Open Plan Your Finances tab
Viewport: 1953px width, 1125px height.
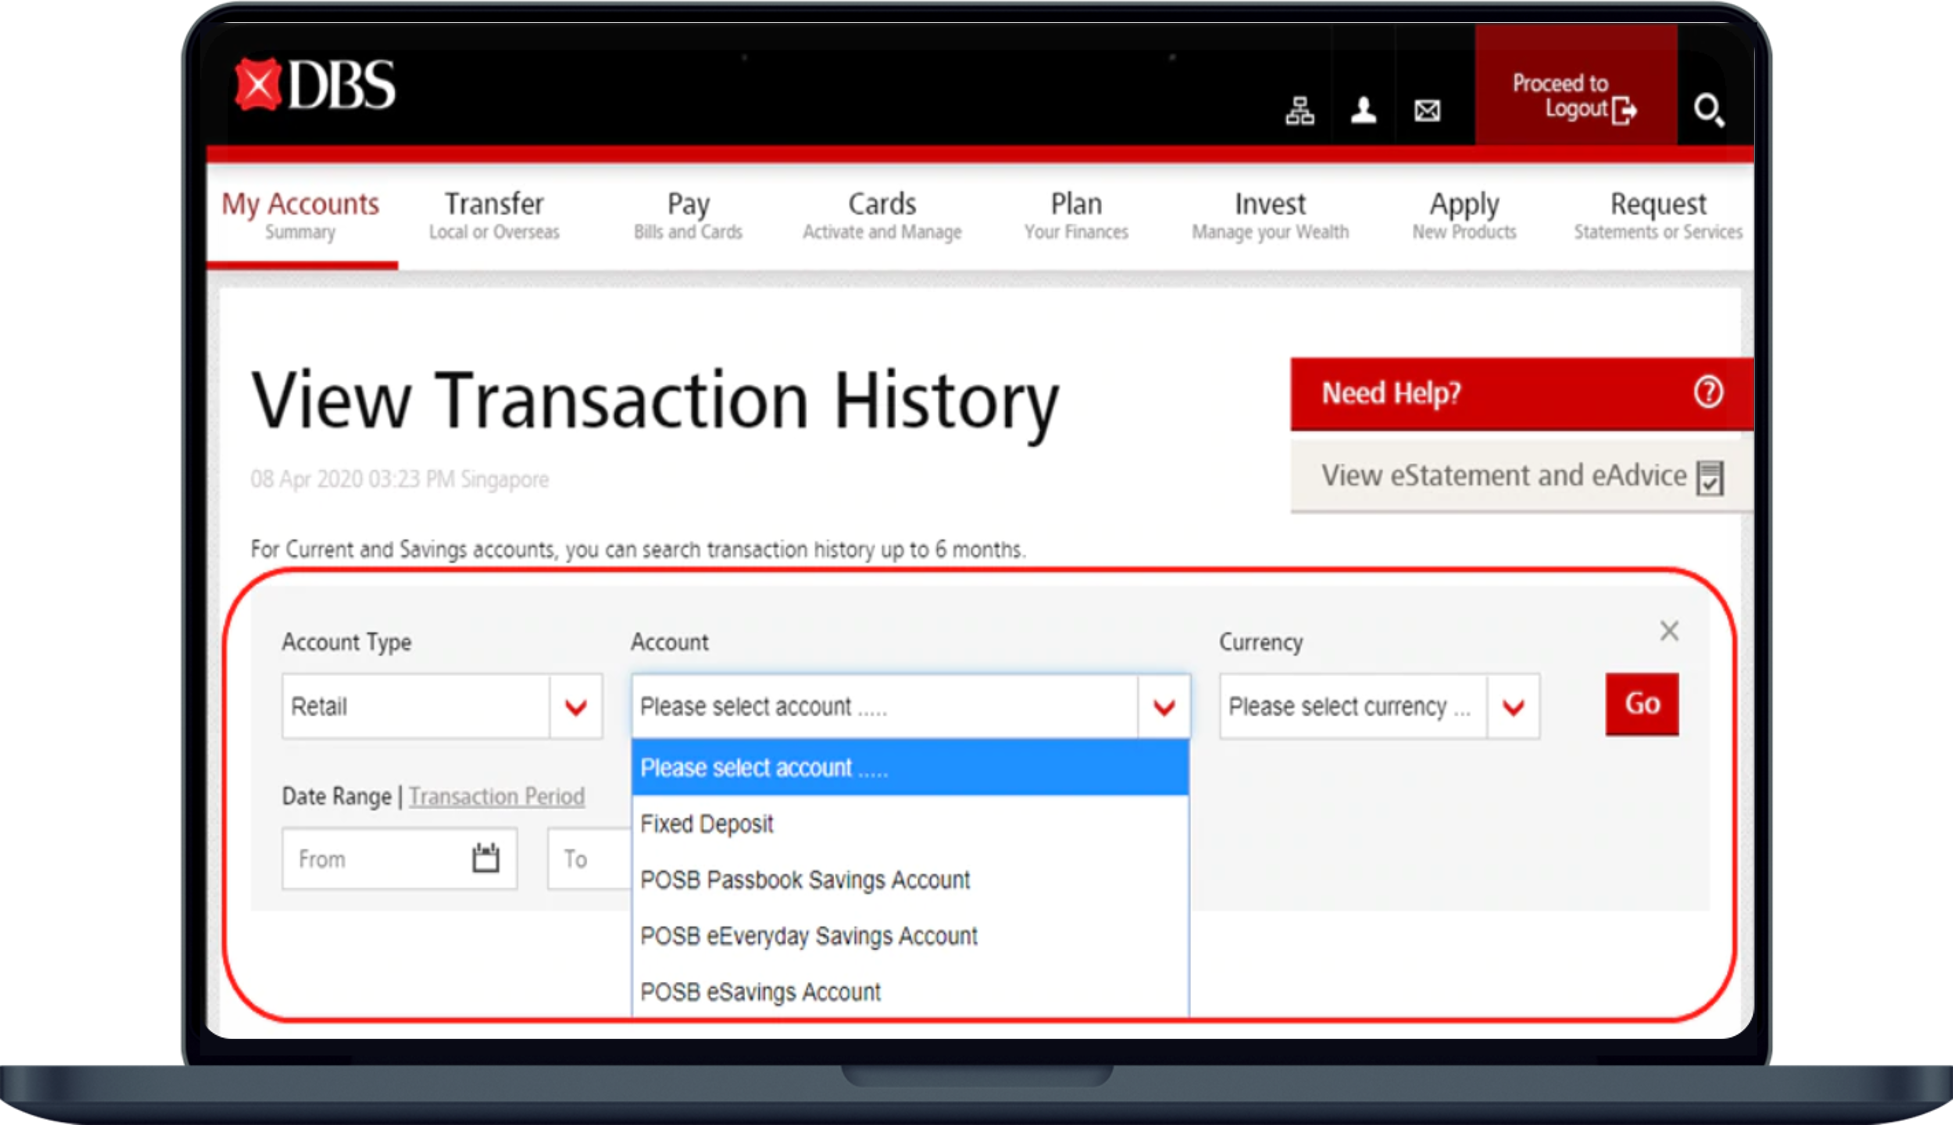tap(1076, 216)
